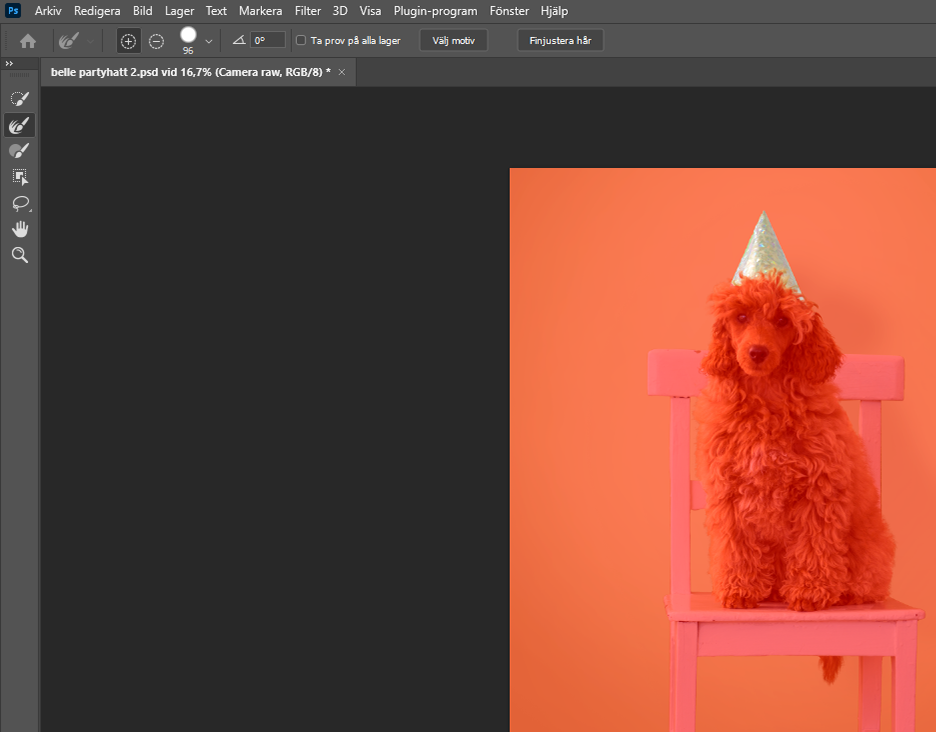Select the Quick Selection tool

point(19,98)
